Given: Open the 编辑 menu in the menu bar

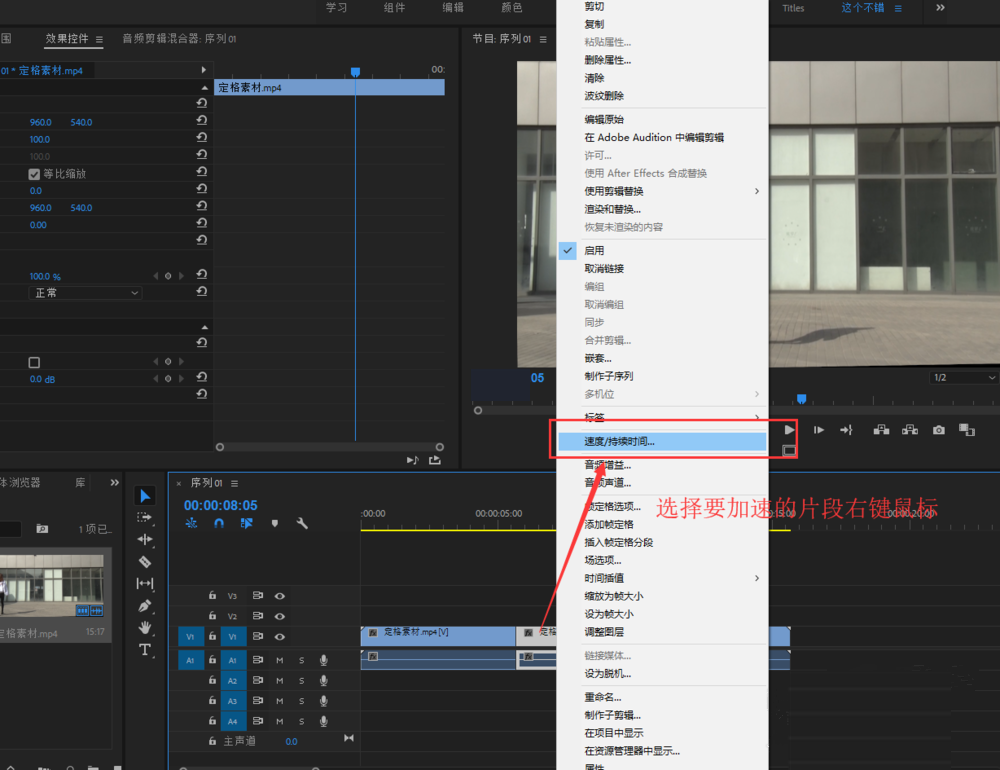Looking at the screenshot, I should tap(452, 8).
